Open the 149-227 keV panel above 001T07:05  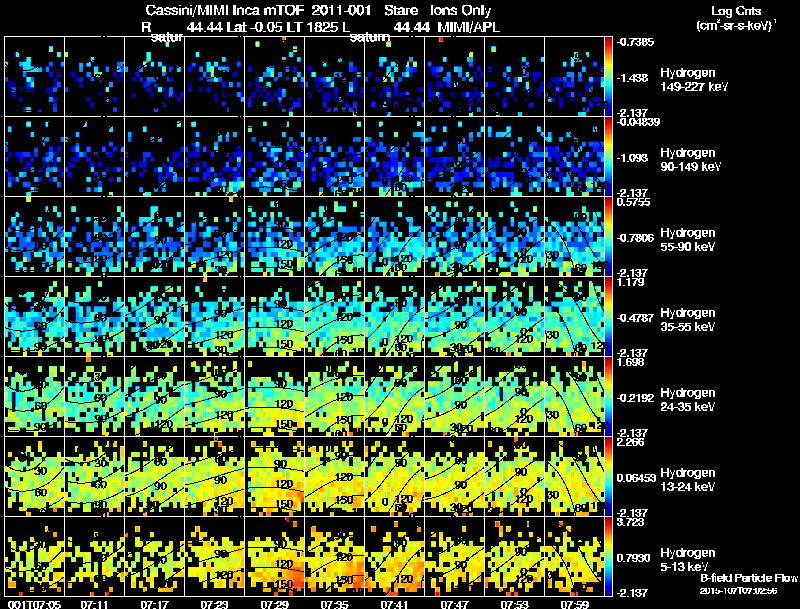34,76
